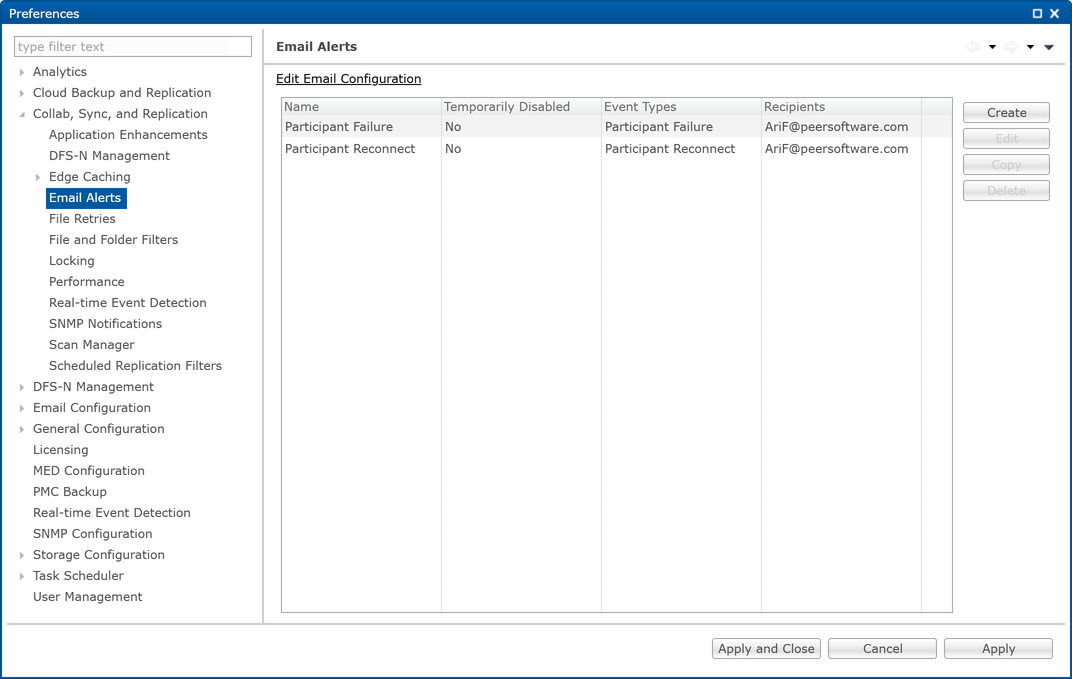Screen dimensions: 1072x679
Task: Select the top-level Real-time Event Detection item
Action: (x=112, y=513)
